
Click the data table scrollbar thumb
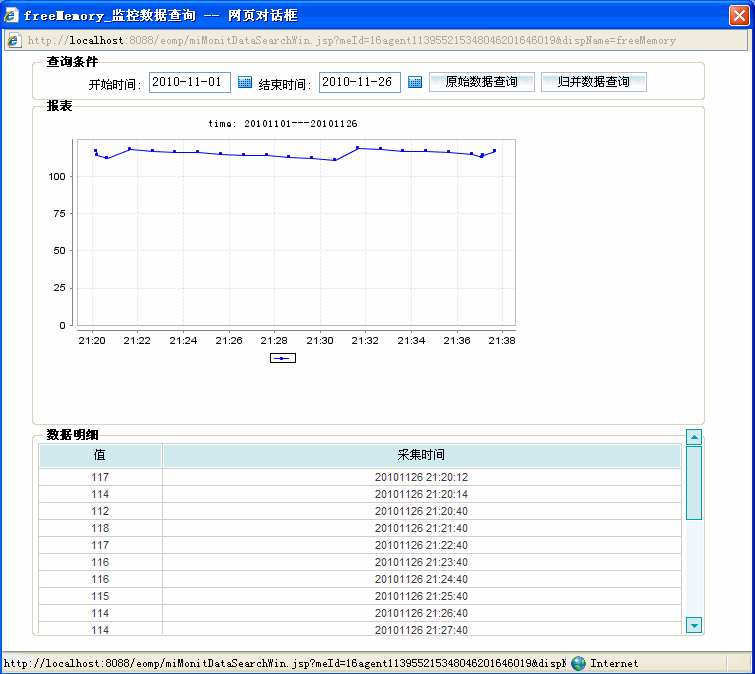(x=694, y=483)
